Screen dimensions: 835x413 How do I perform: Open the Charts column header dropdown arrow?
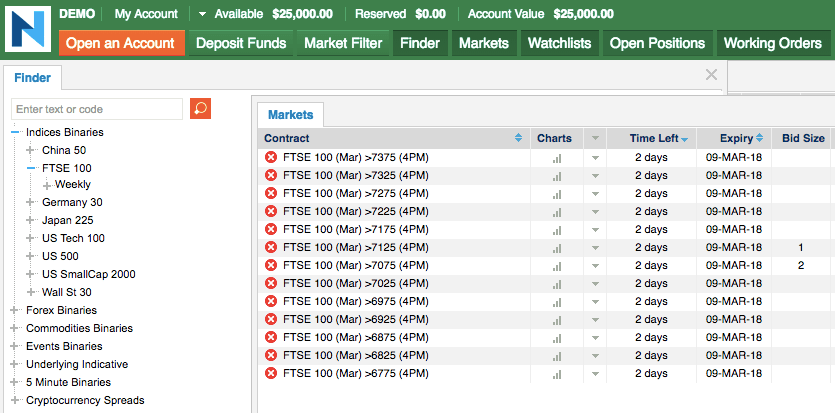coord(595,138)
